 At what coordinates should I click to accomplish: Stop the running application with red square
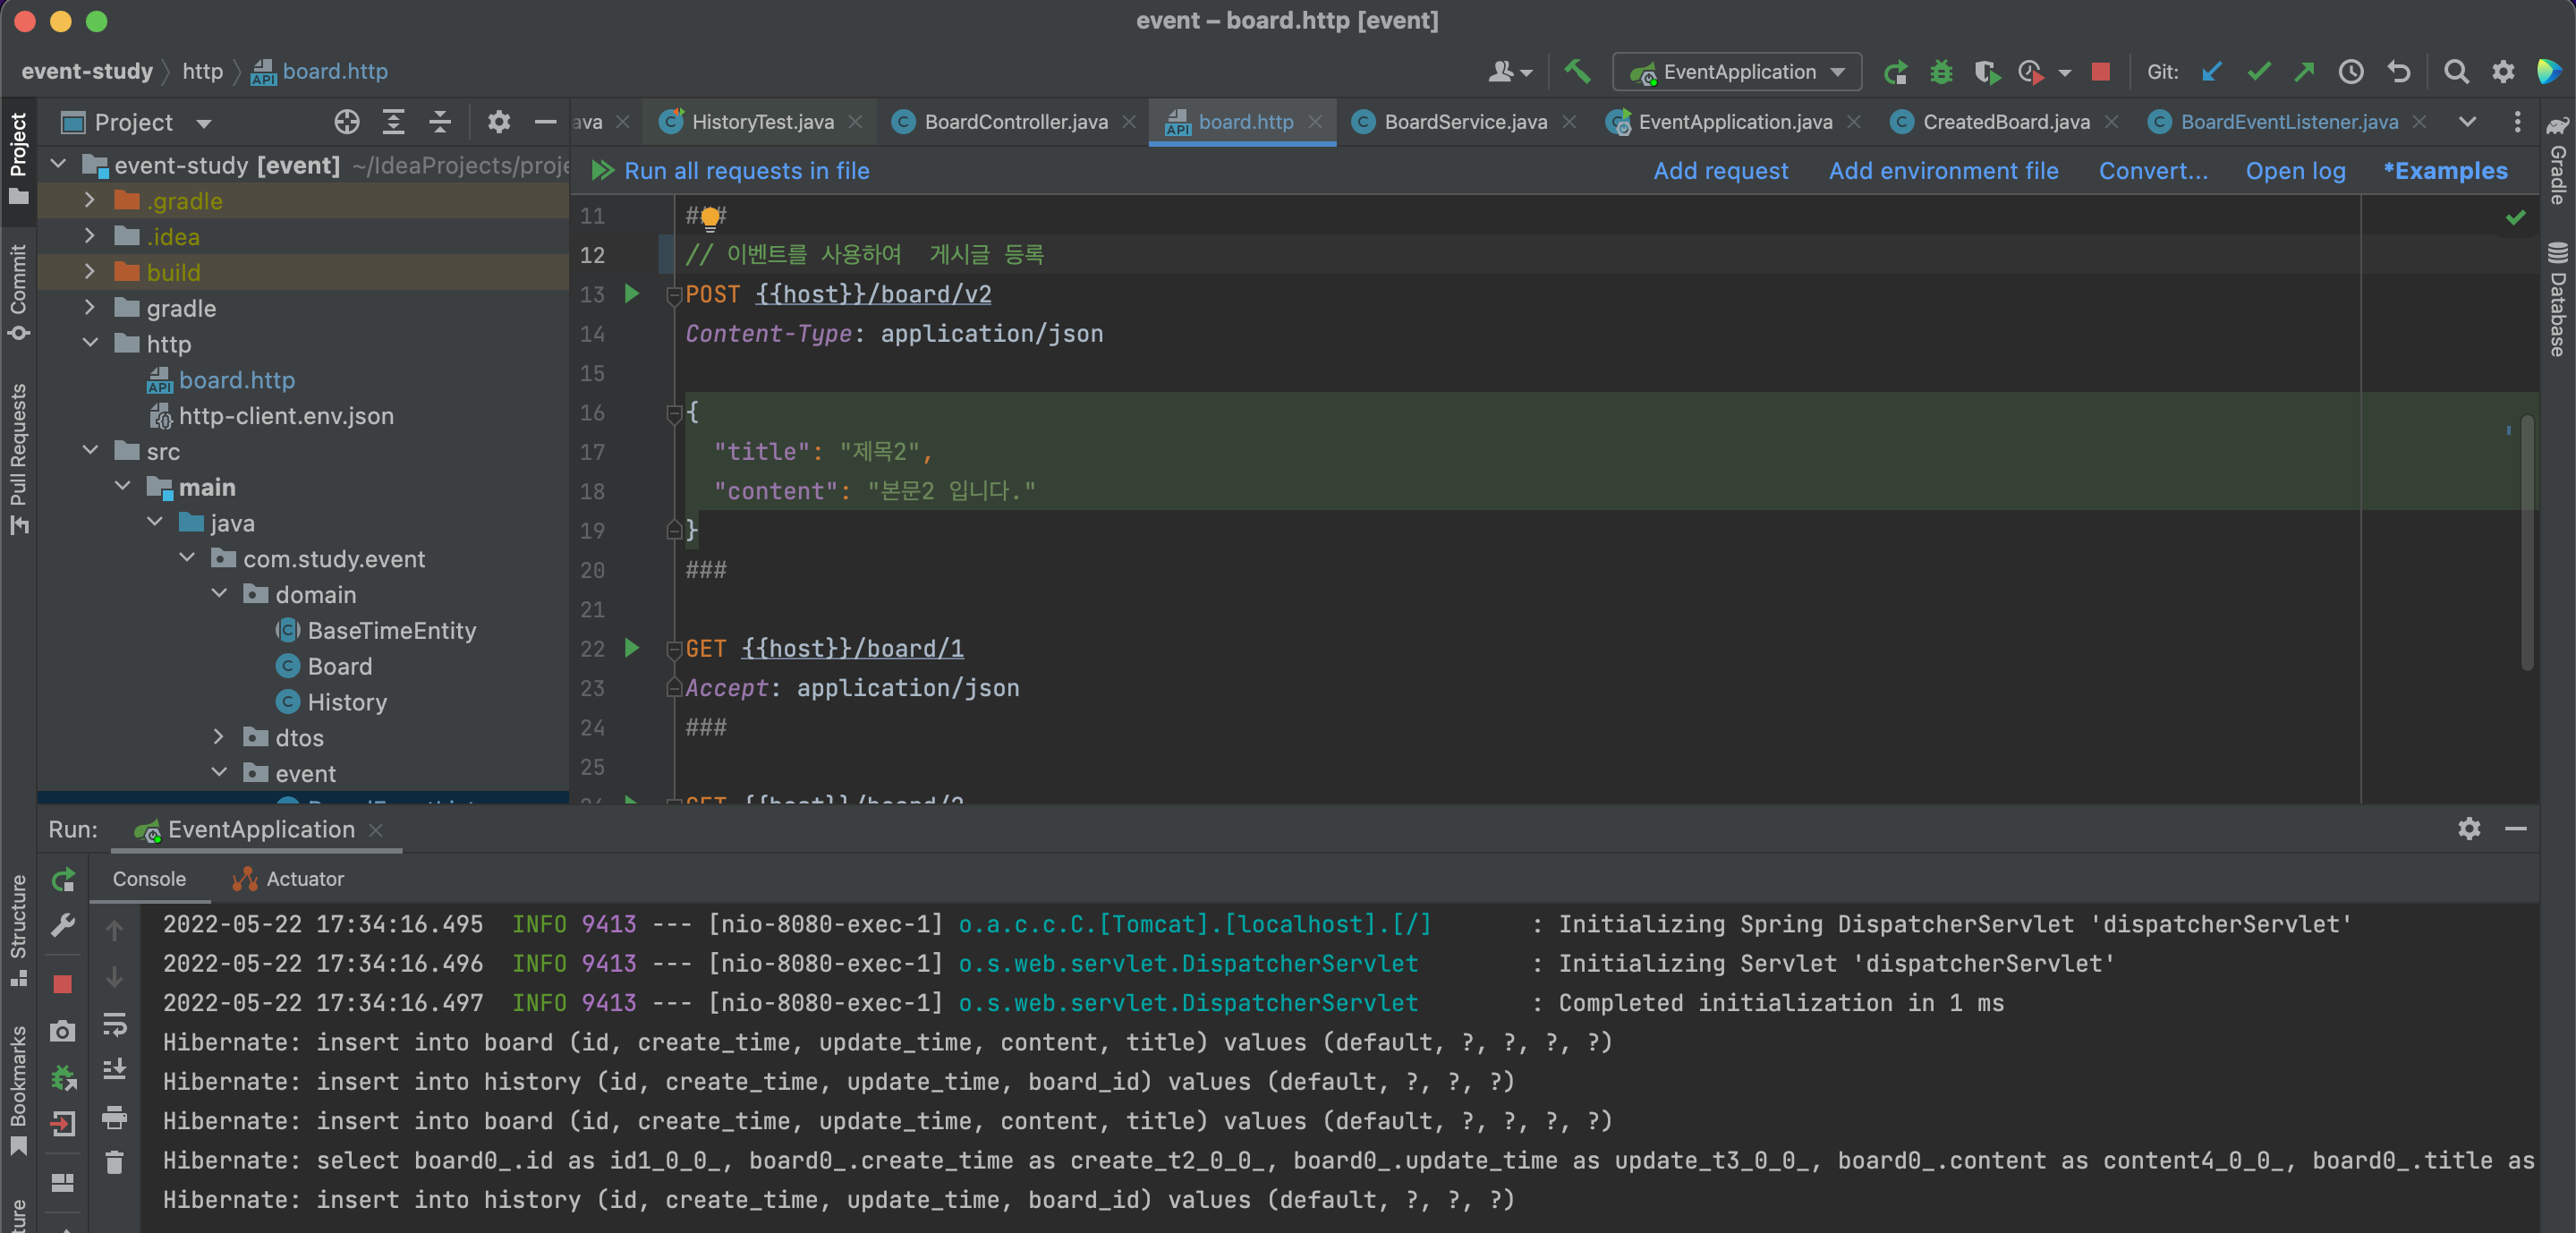click(x=2100, y=72)
